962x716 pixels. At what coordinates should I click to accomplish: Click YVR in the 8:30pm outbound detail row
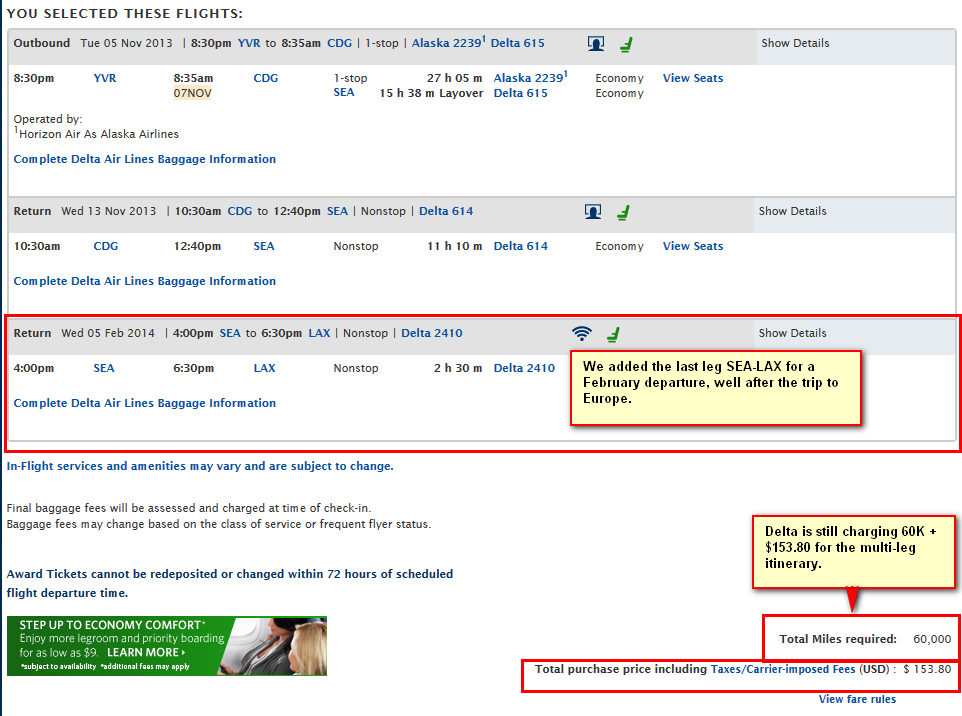click(x=105, y=78)
